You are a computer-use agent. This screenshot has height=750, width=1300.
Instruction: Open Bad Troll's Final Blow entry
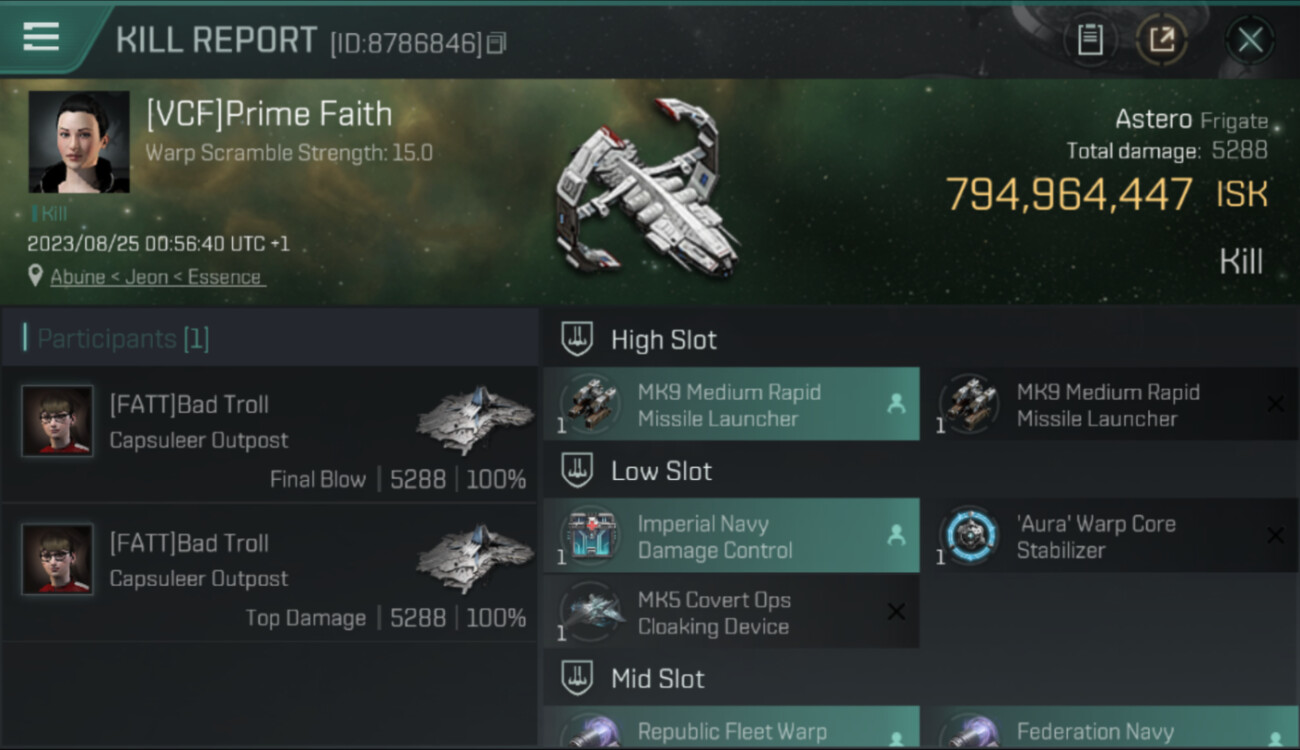point(269,433)
